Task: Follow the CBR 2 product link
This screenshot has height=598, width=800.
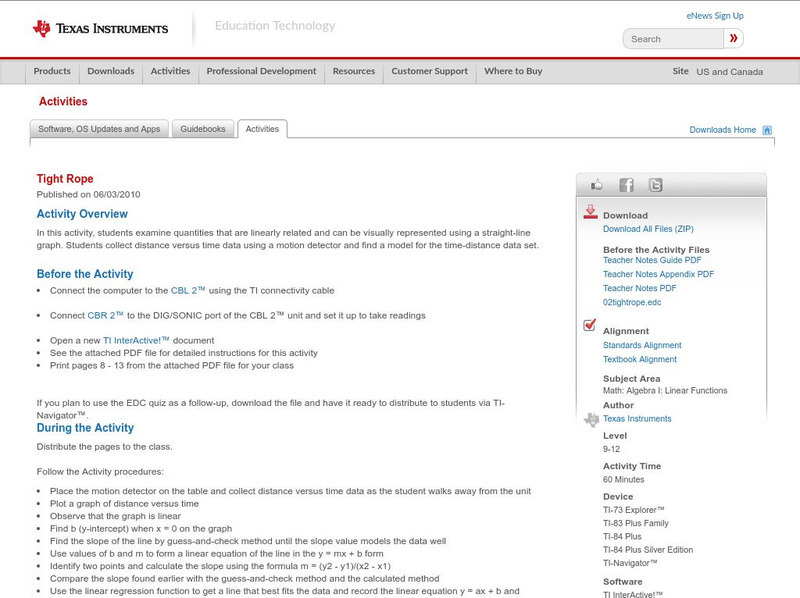Action: pos(105,315)
